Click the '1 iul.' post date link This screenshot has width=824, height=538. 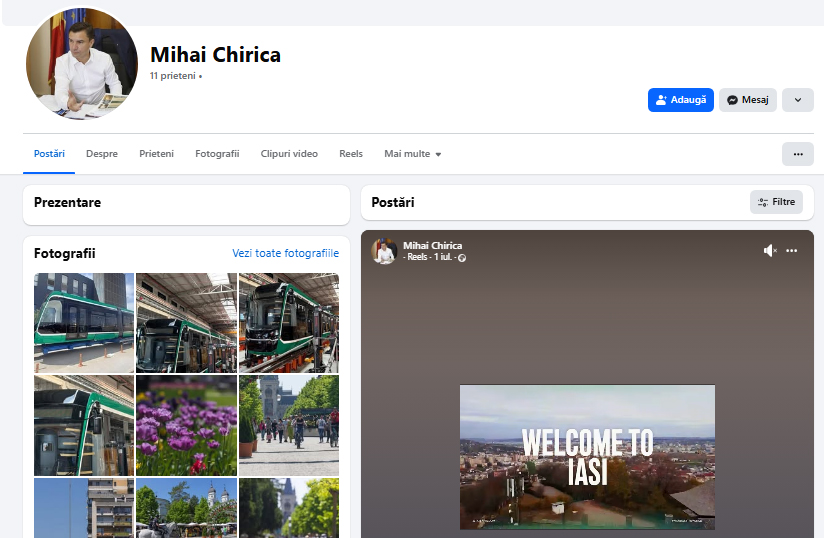coord(442,257)
